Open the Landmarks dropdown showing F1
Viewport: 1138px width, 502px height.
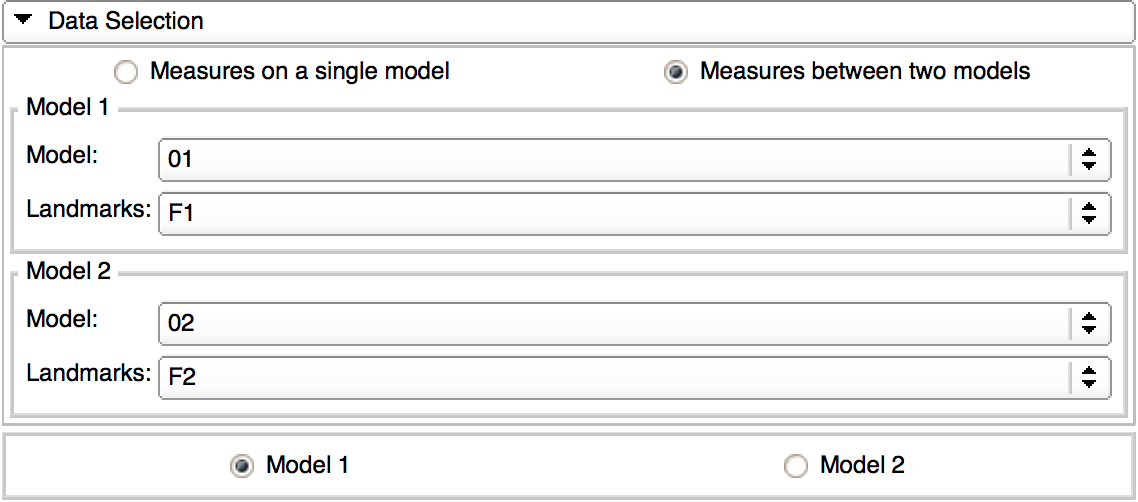[x=612, y=213]
